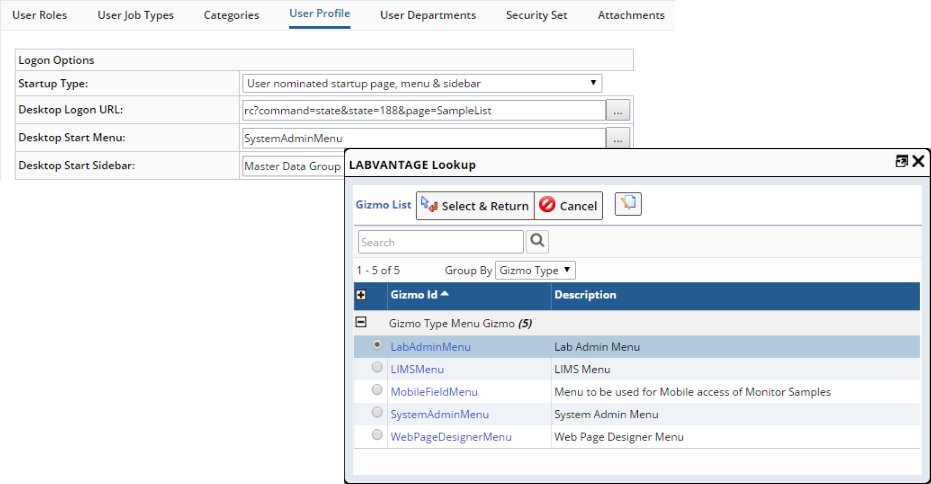931x484 pixels.
Task: Switch to the Categories tab
Action: click(x=232, y=15)
